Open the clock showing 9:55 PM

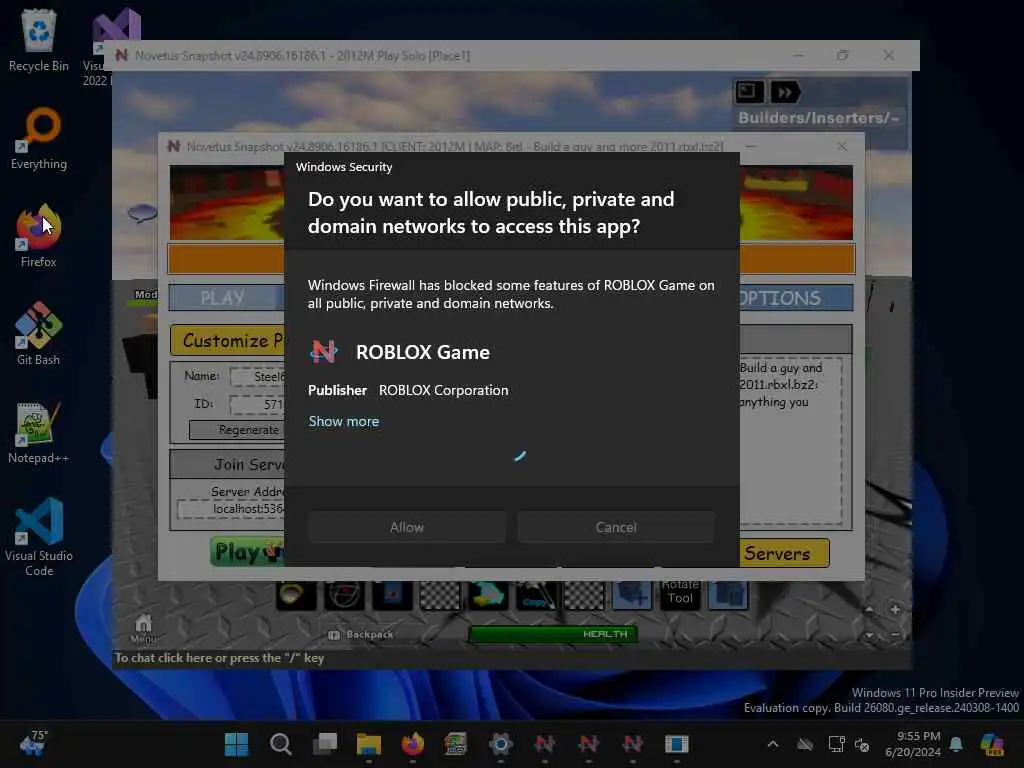click(x=913, y=744)
